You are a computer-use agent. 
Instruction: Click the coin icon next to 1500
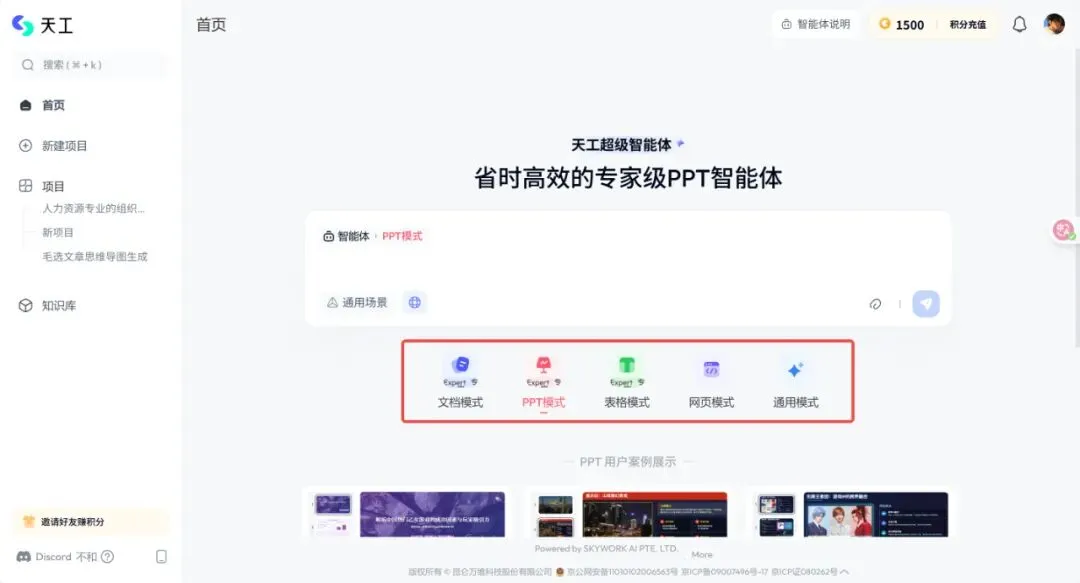pos(884,24)
